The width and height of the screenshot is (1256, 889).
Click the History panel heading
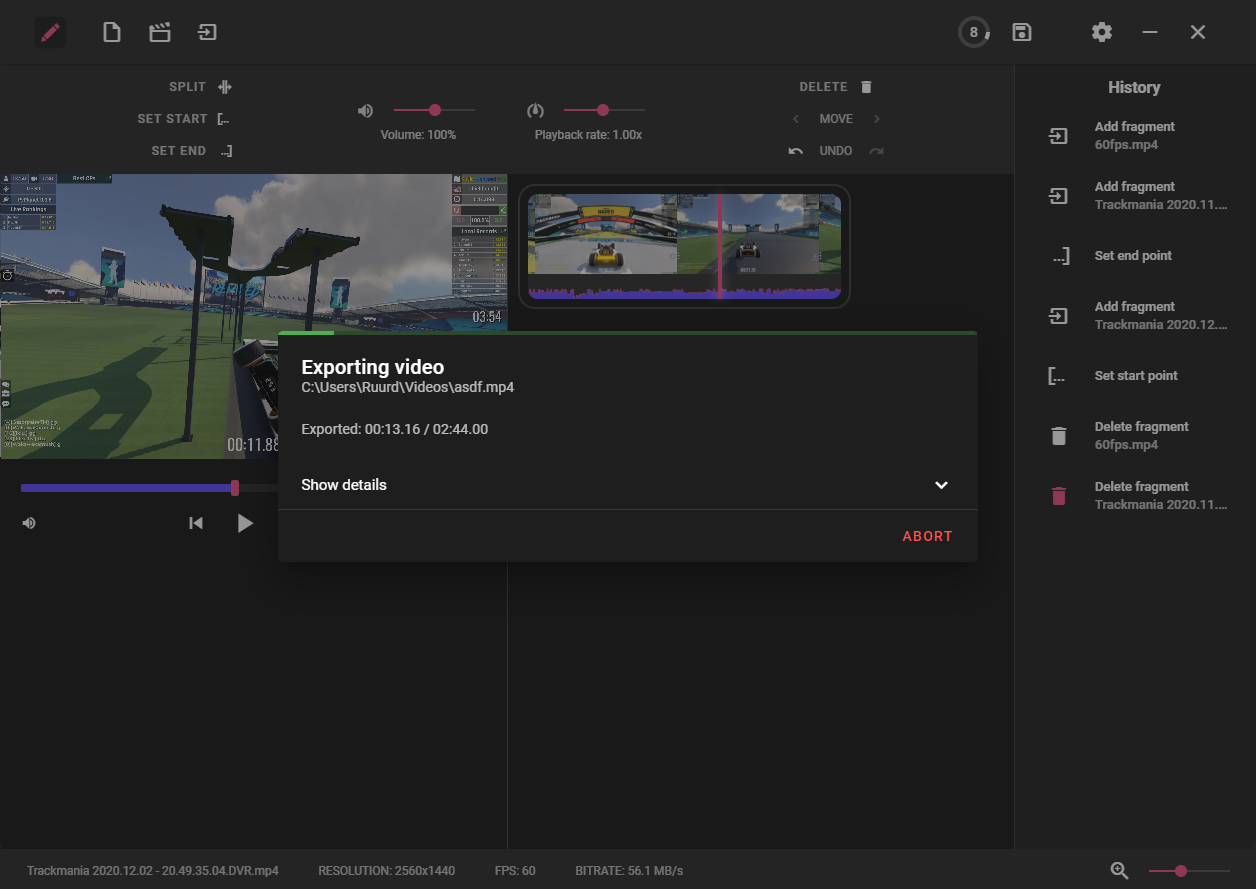(x=1134, y=87)
